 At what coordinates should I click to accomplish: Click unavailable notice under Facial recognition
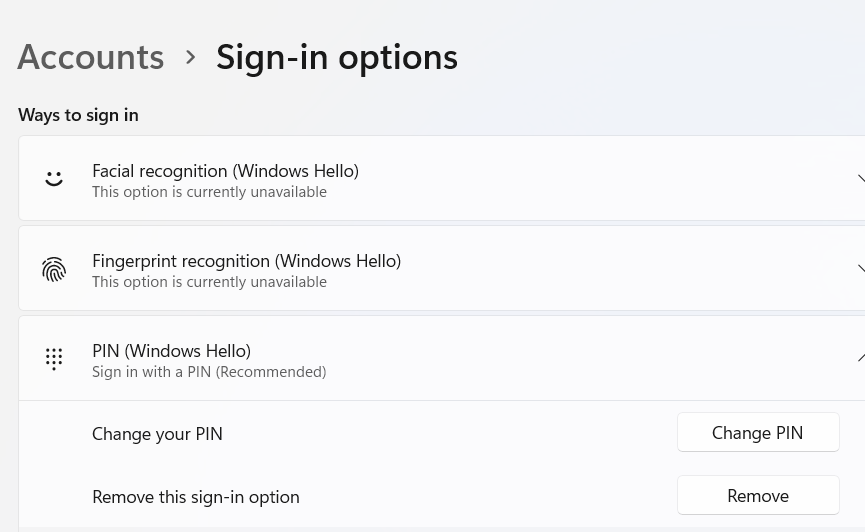[209, 192]
